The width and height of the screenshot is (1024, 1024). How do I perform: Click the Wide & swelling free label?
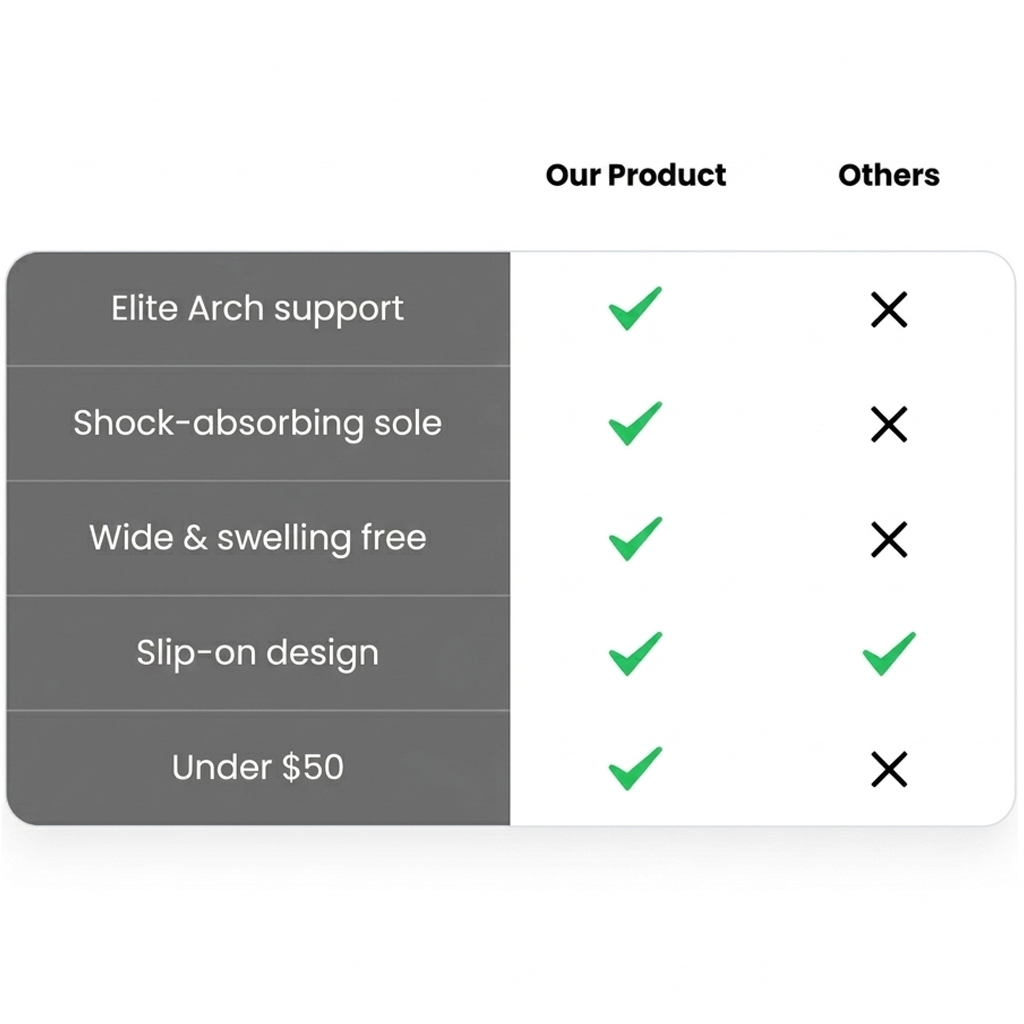(x=257, y=538)
